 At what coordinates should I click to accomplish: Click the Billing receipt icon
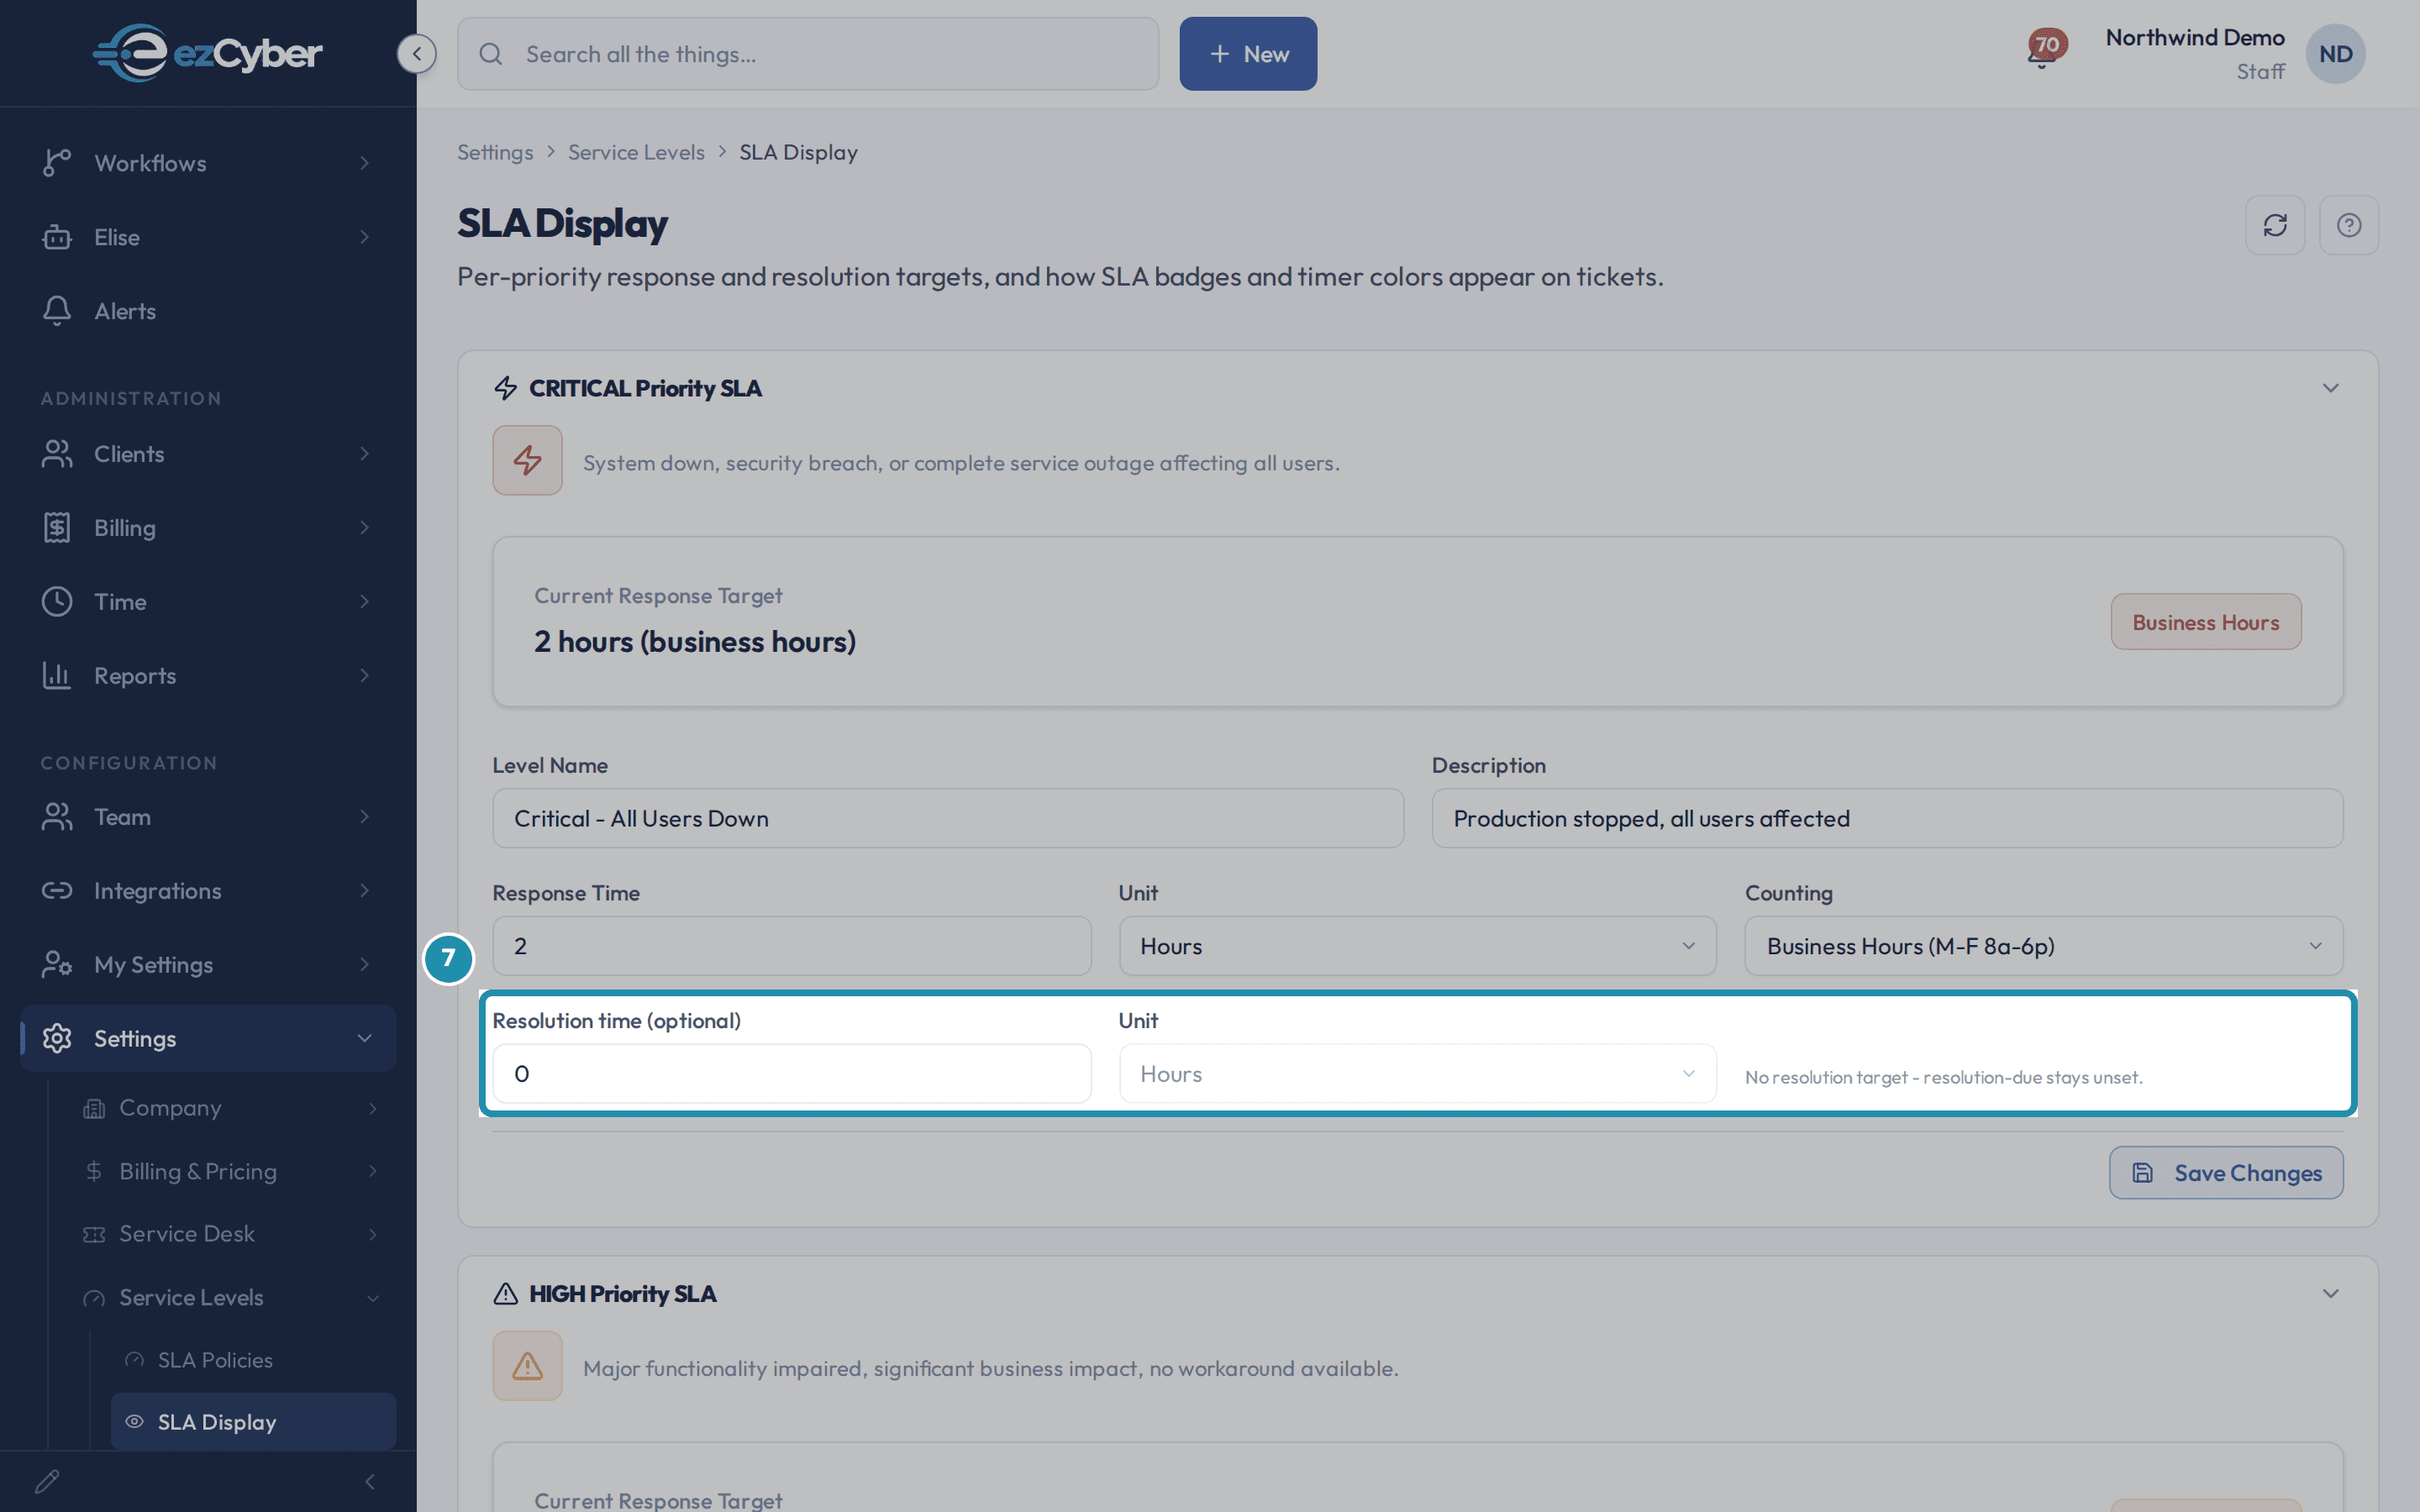pos(57,528)
